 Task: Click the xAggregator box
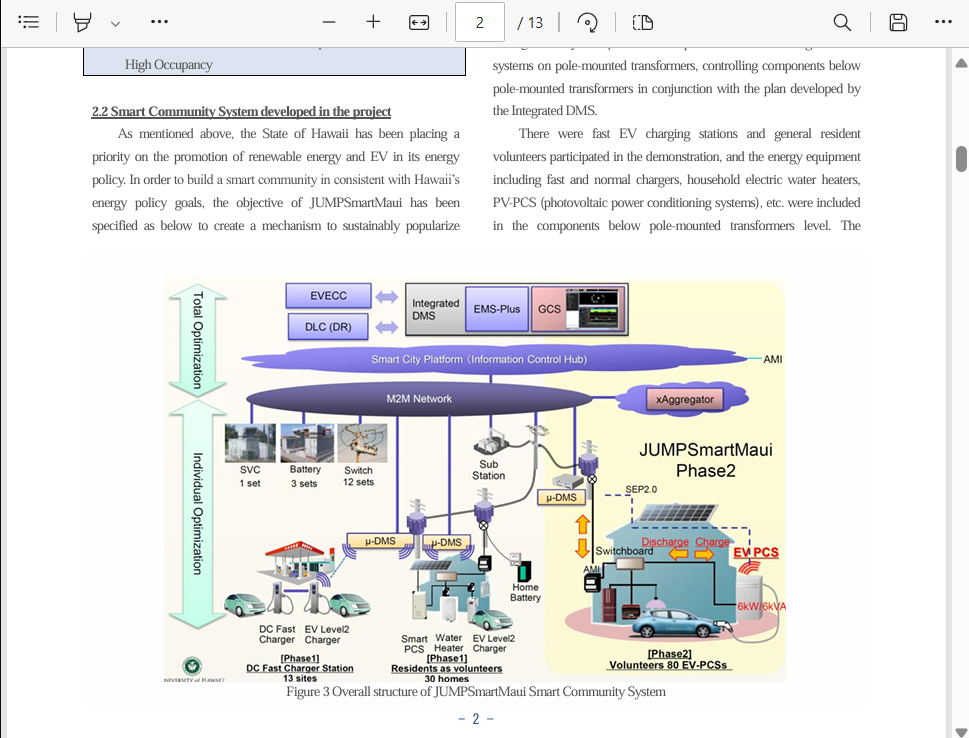[684, 399]
